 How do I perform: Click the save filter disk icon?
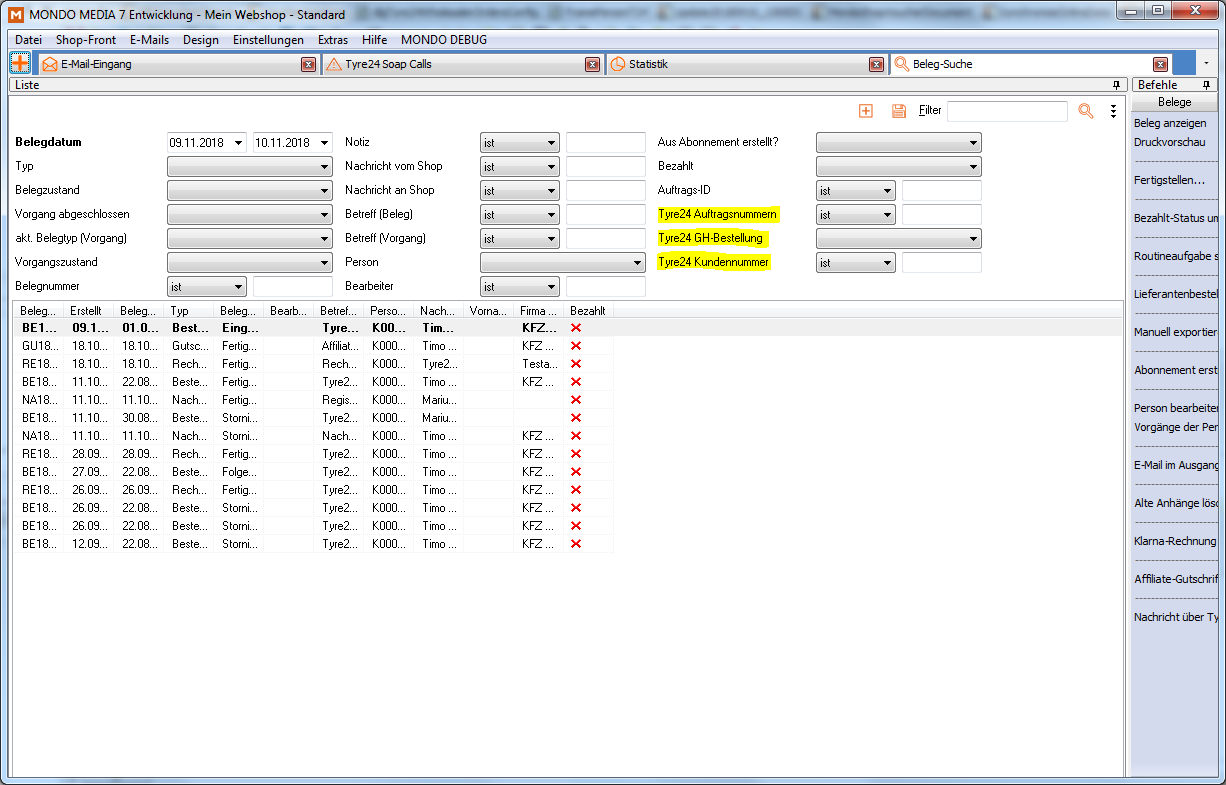coord(898,111)
